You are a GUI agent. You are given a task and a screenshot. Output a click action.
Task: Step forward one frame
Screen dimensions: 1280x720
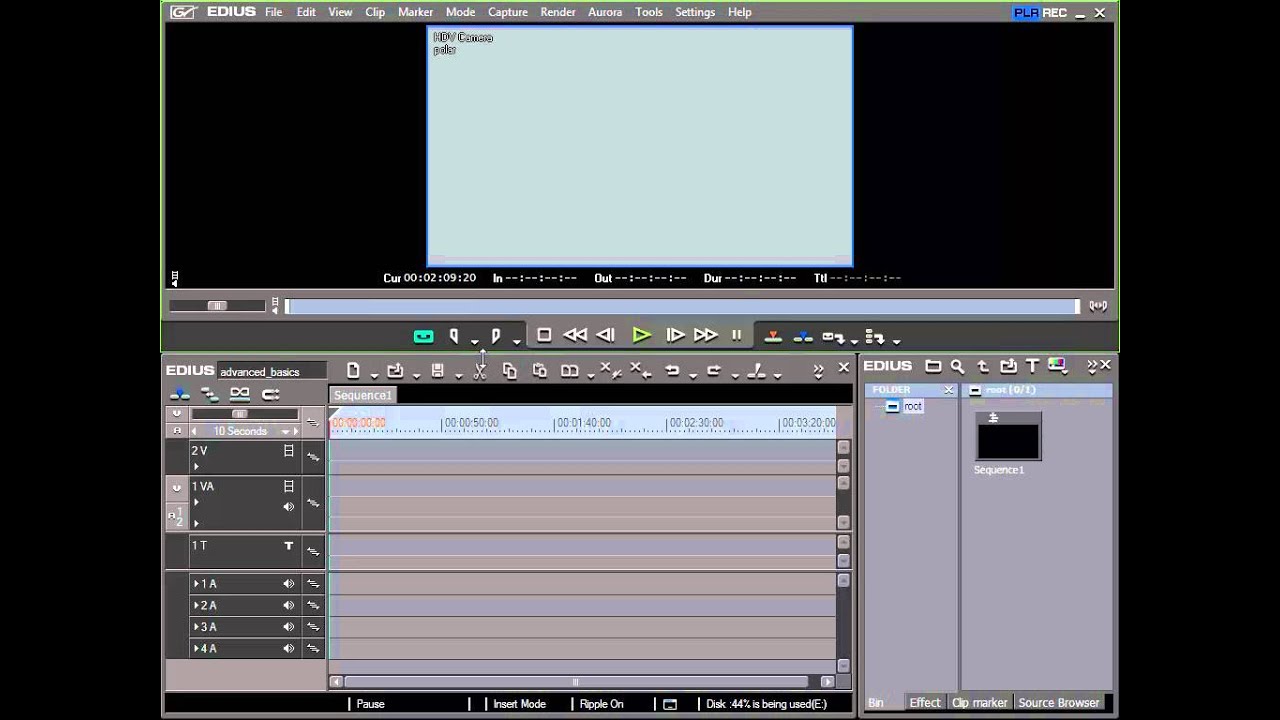[675, 336]
